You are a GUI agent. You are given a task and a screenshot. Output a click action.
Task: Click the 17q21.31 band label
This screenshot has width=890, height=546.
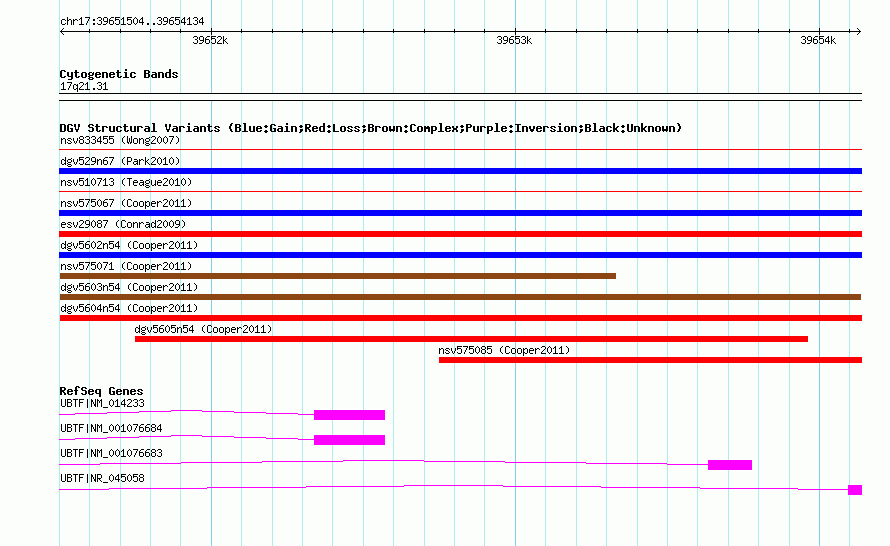84,86
